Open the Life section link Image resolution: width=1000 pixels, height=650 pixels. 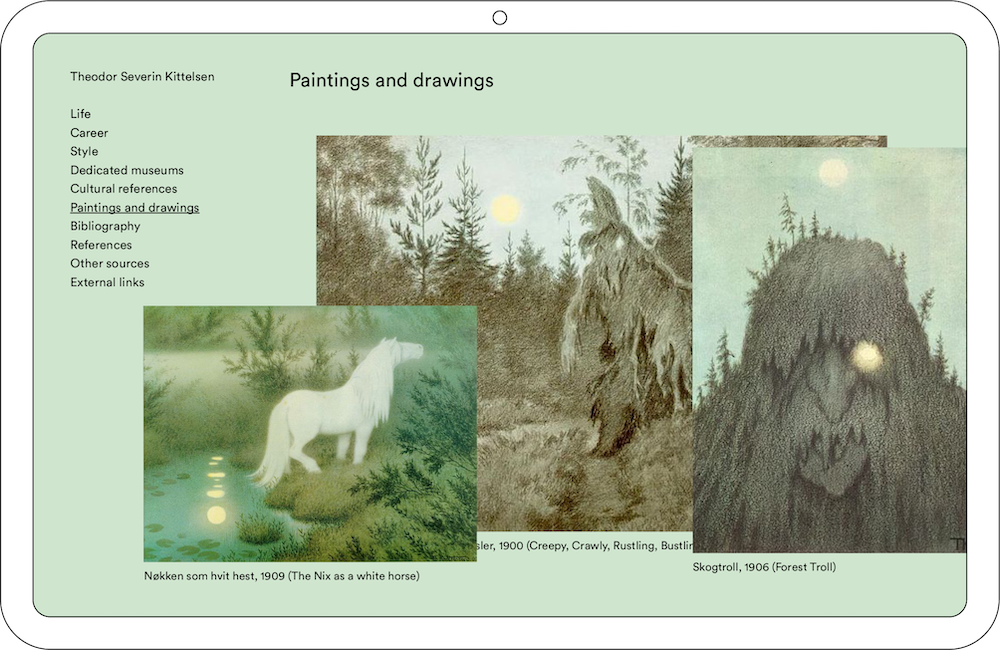tap(80, 114)
